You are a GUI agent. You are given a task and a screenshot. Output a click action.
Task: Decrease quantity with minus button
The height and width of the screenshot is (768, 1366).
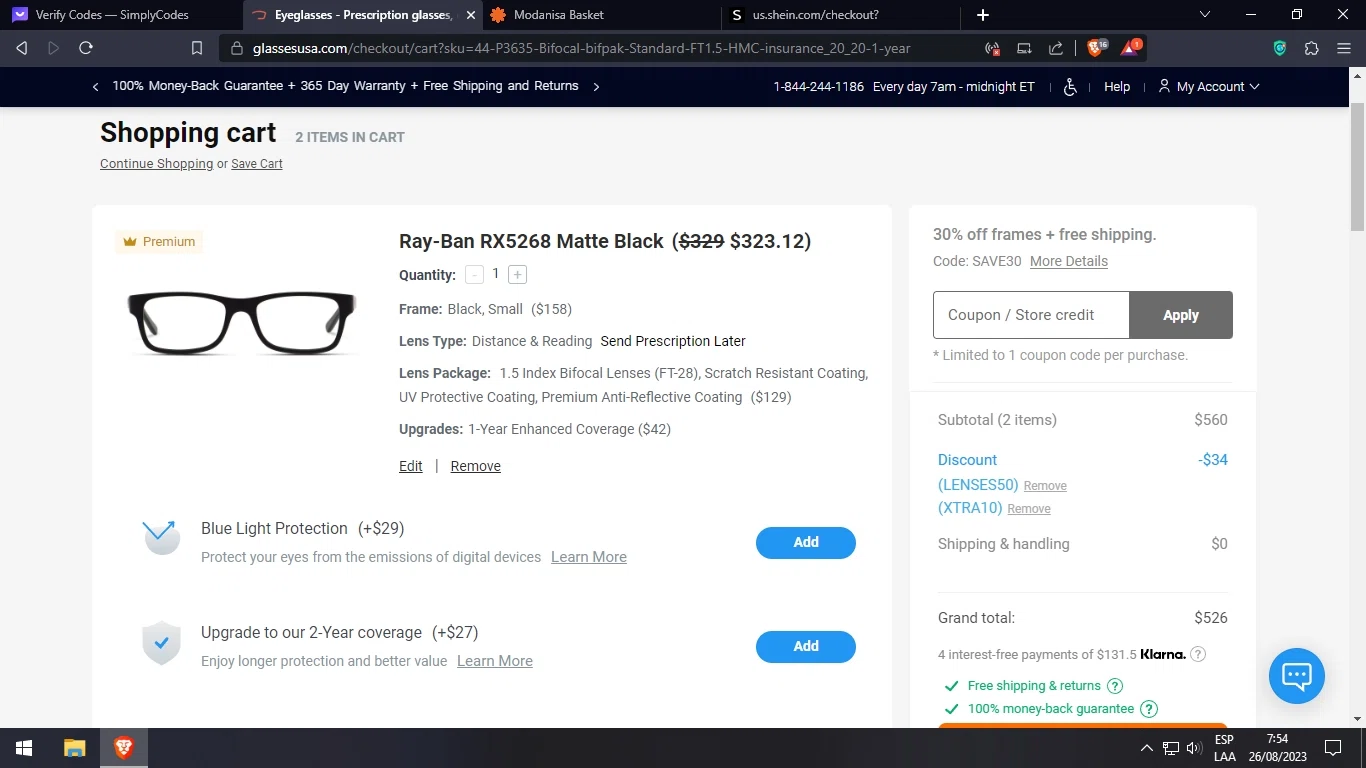[475, 274]
